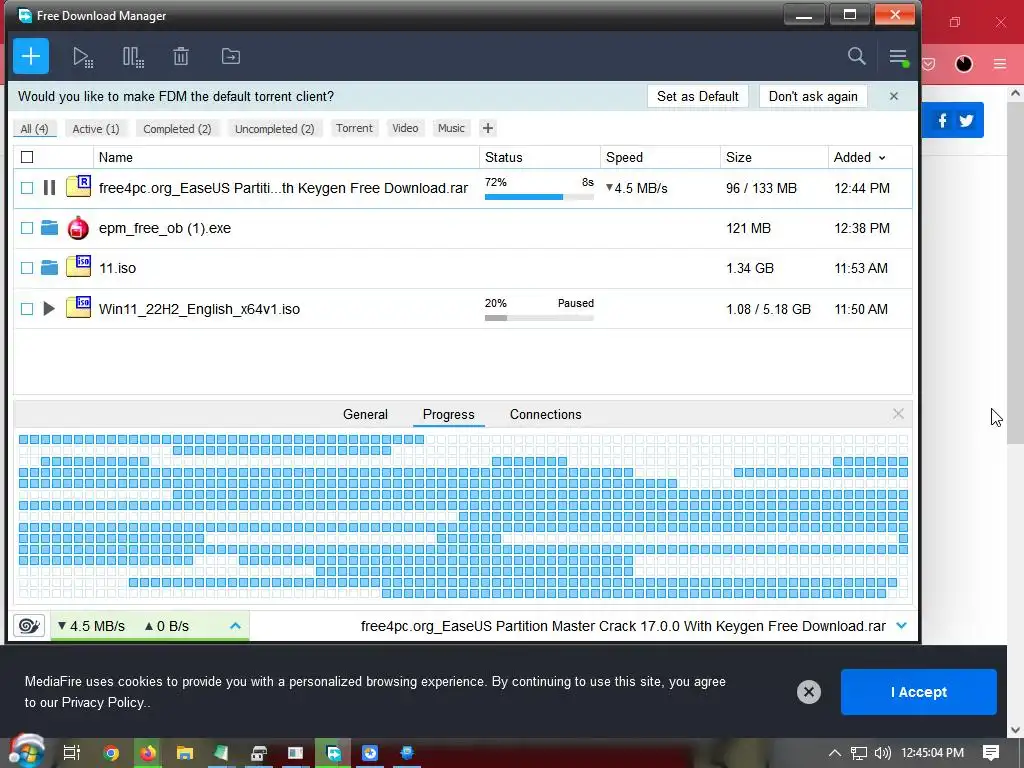The width and height of the screenshot is (1024, 768).
Task: Sort by Added column arrow
Action: coord(882,158)
